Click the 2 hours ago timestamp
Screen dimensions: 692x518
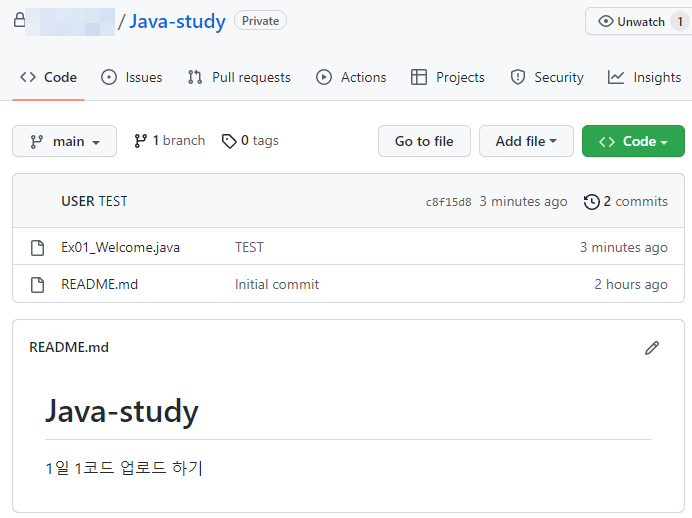pyautogui.click(x=631, y=284)
